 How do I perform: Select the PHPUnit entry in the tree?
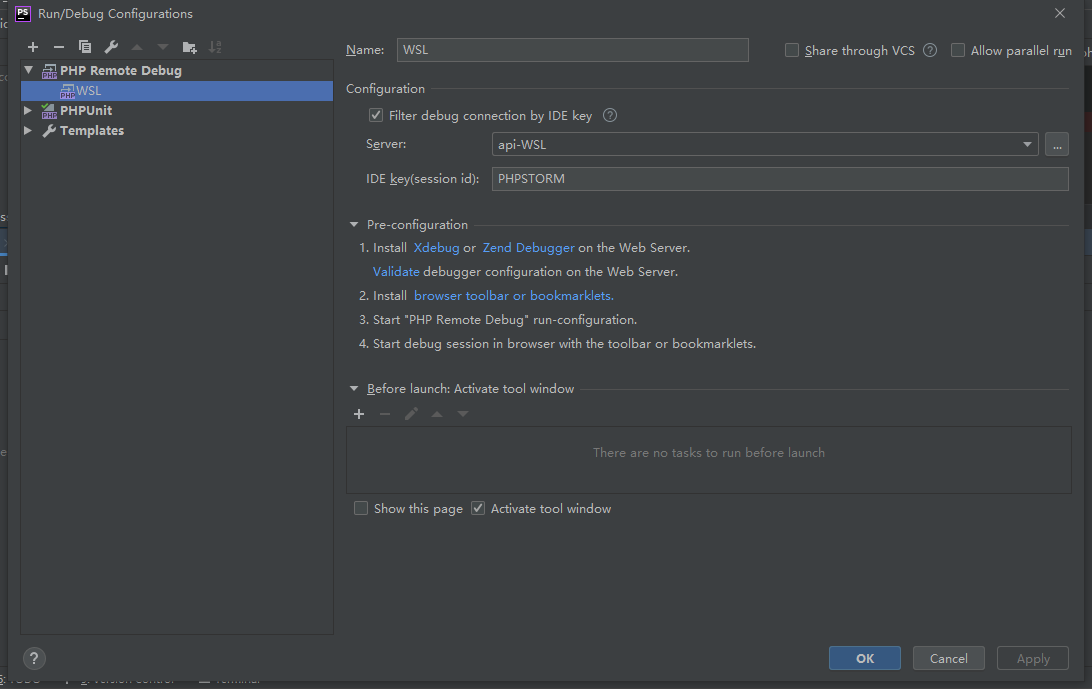tap(86, 110)
